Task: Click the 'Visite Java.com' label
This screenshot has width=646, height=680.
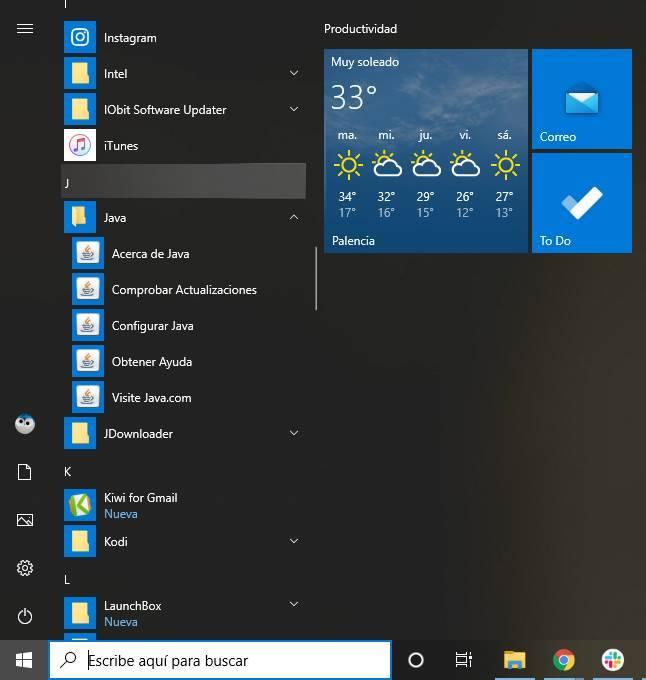Action: click(x=151, y=398)
